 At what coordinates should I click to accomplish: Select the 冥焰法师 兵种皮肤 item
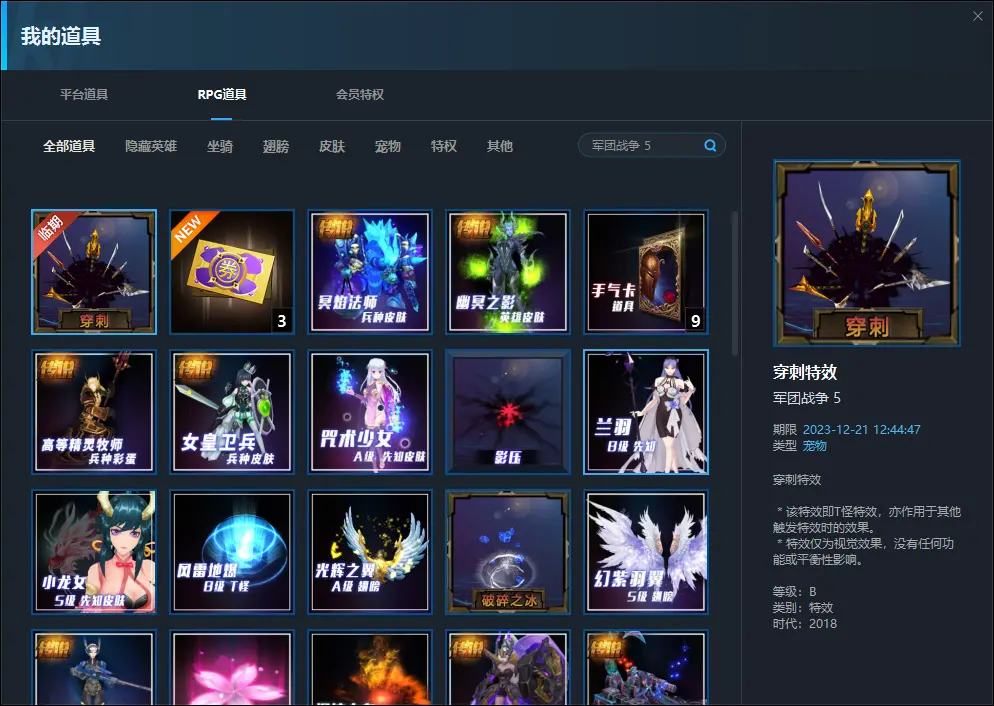pyautogui.click(x=370, y=272)
